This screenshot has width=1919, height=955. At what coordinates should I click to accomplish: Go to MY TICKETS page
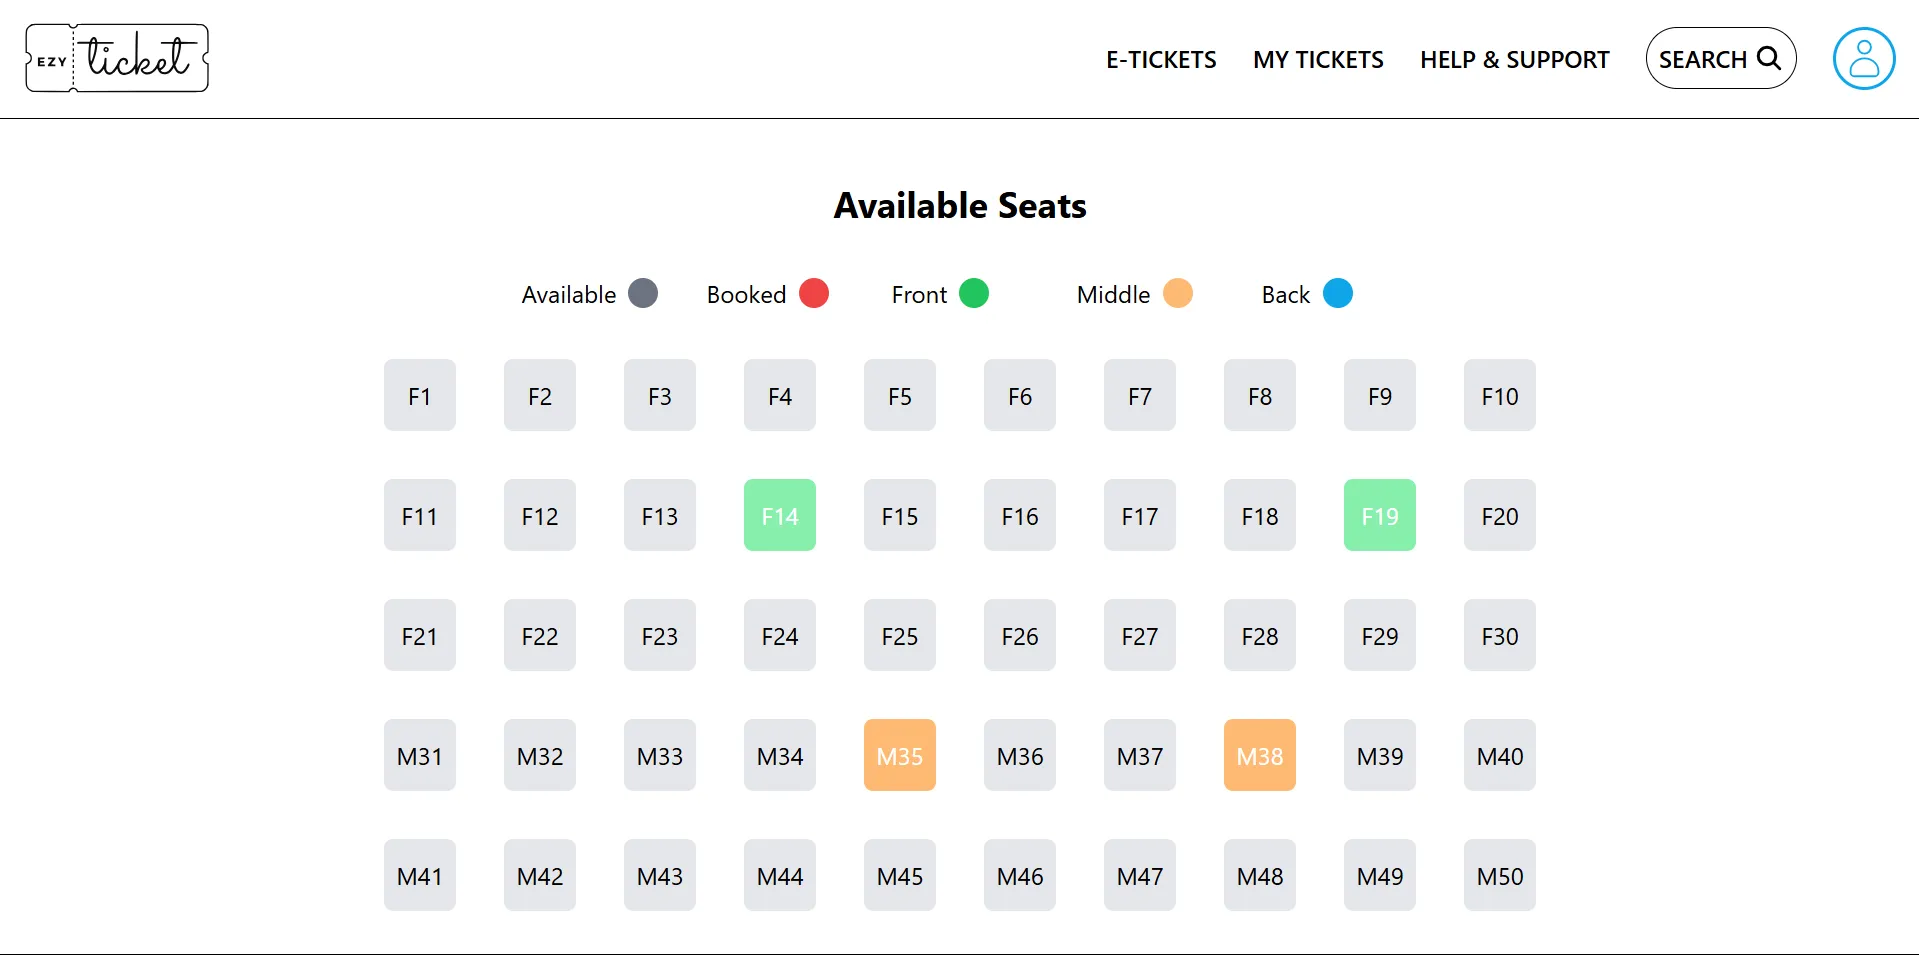(x=1318, y=60)
